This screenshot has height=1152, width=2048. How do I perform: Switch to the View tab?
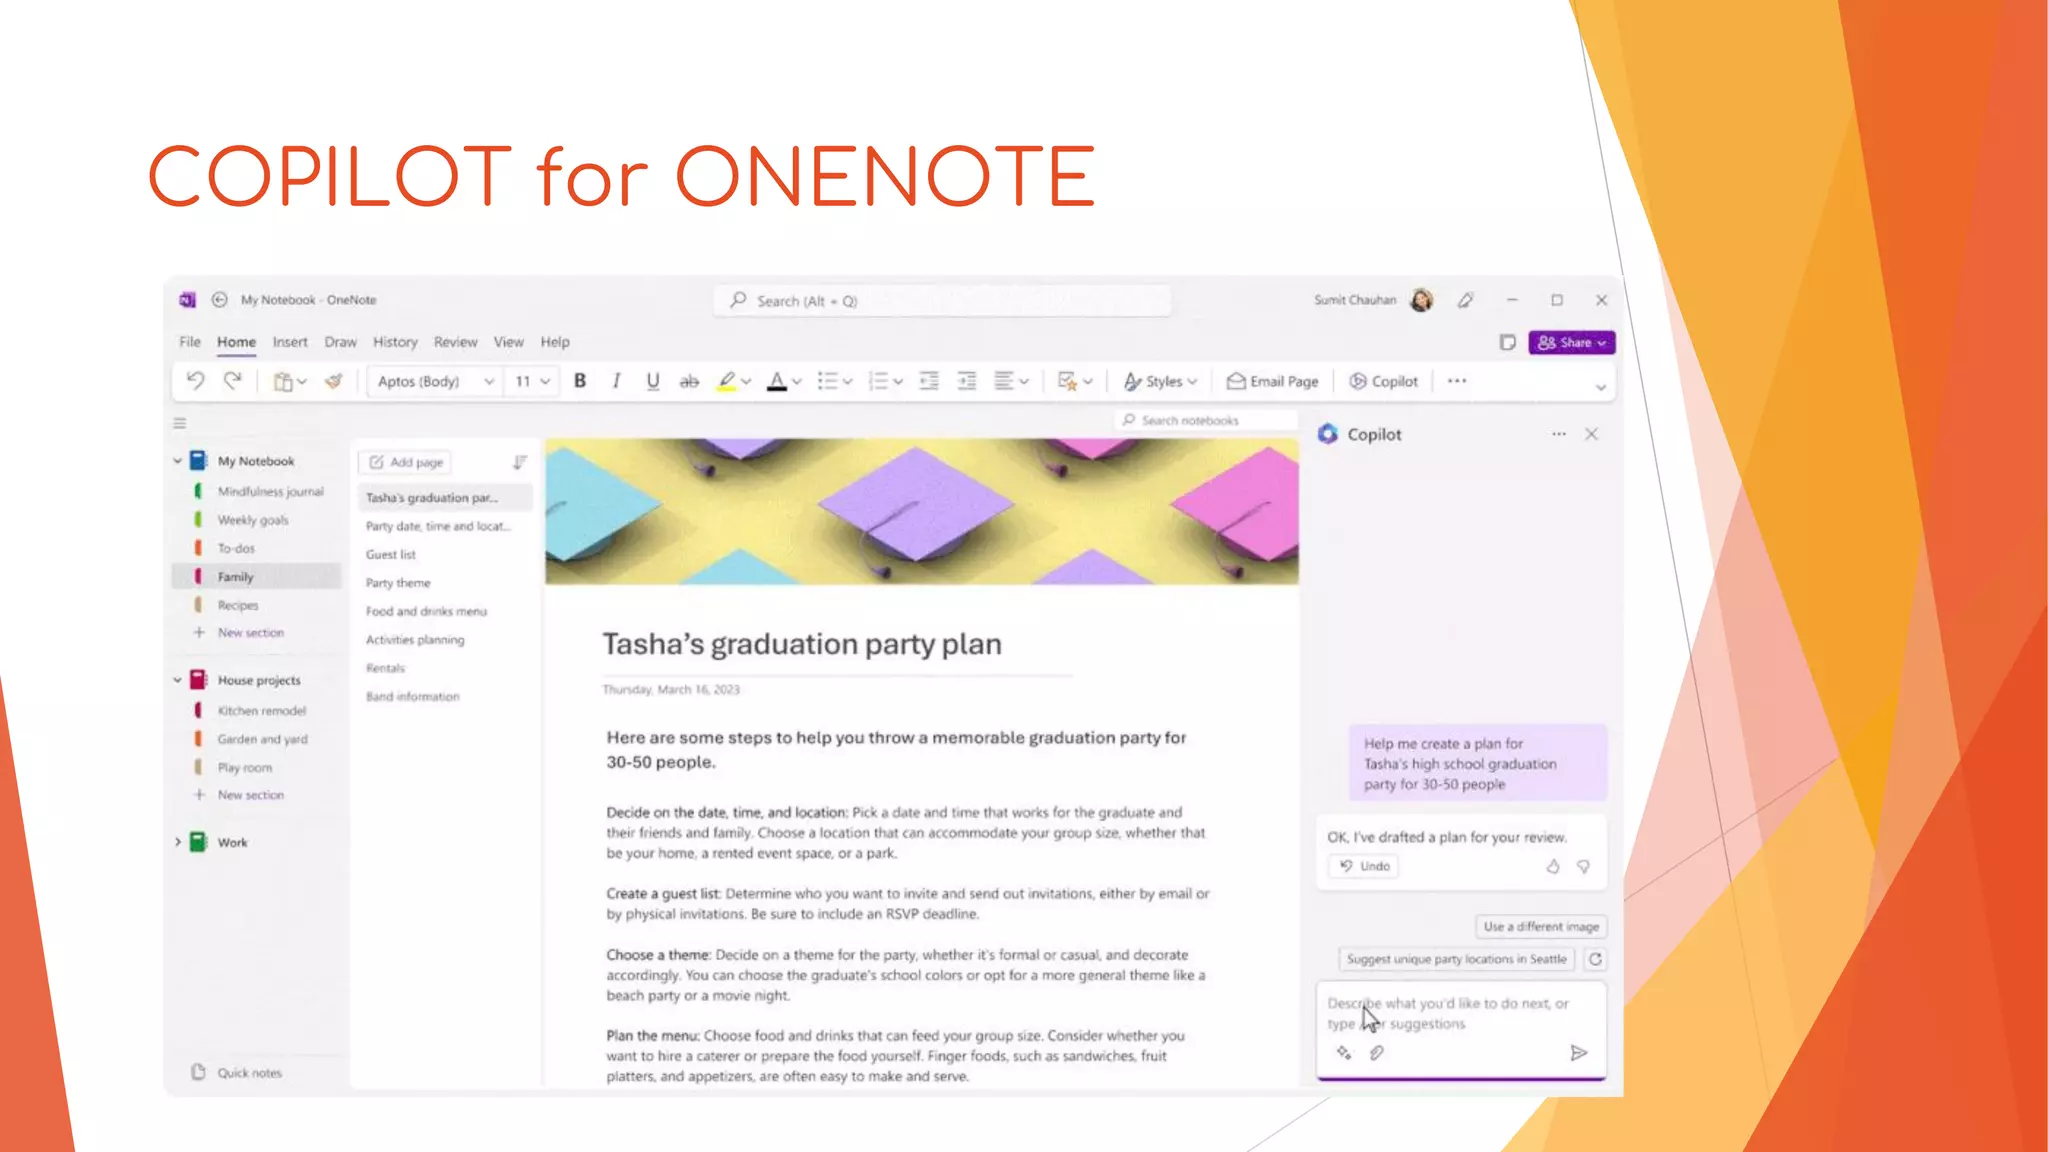point(508,342)
